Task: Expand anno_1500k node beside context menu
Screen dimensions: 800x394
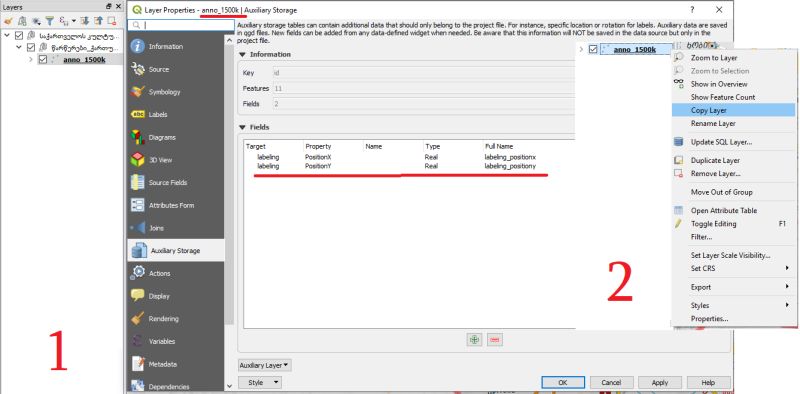Action: pyautogui.click(x=581, y=50)
